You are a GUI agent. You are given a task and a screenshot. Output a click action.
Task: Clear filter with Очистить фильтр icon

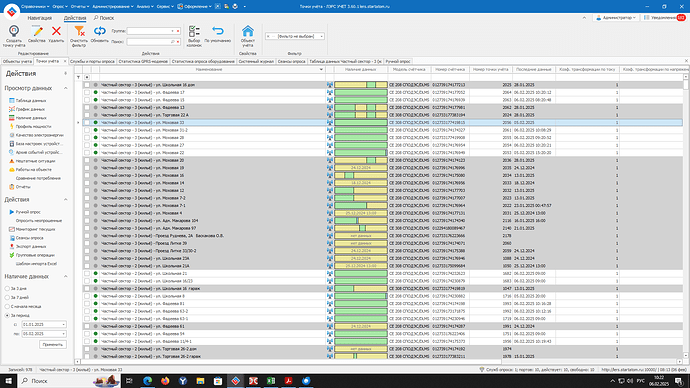[x=79, y=31]
